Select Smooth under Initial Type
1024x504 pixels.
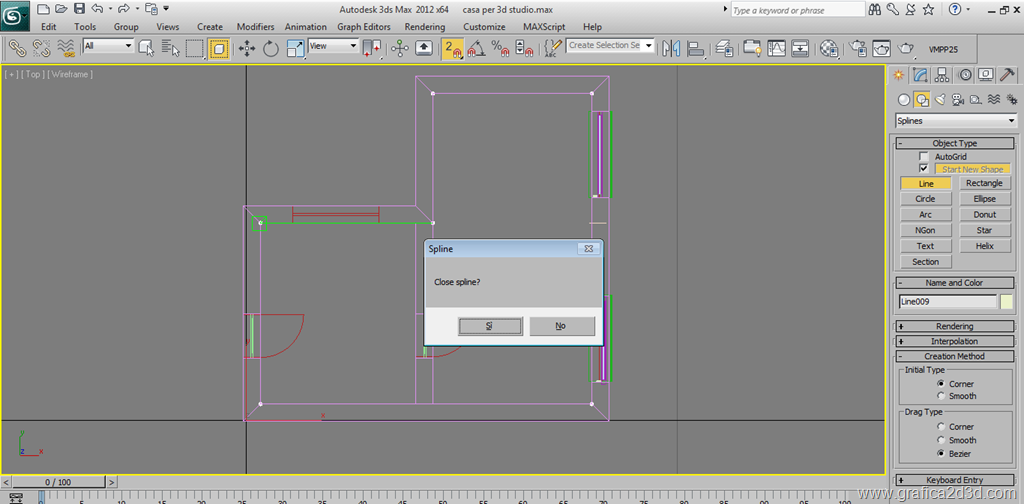click(x=940, y=396)
